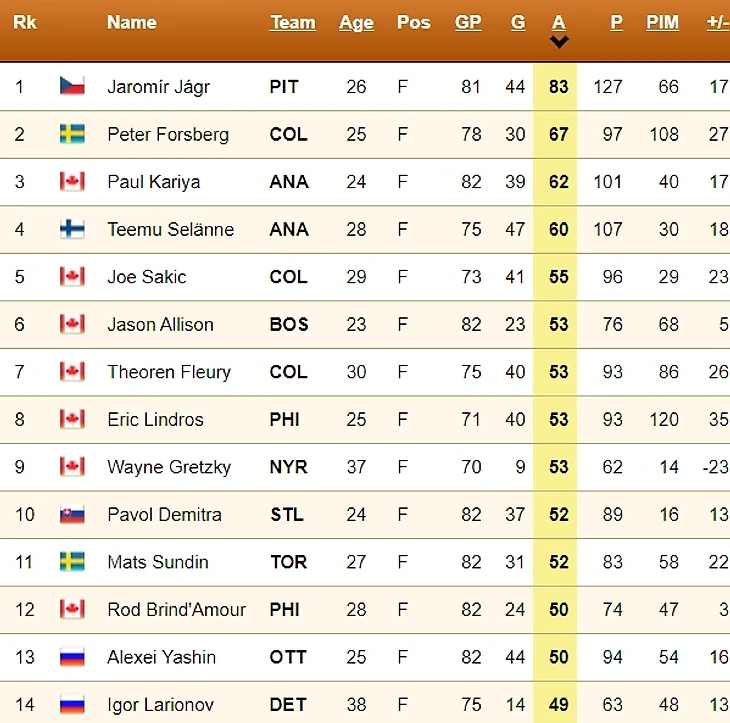
Task: Open Wayne Gretzky player name
Action: [169, 467]
